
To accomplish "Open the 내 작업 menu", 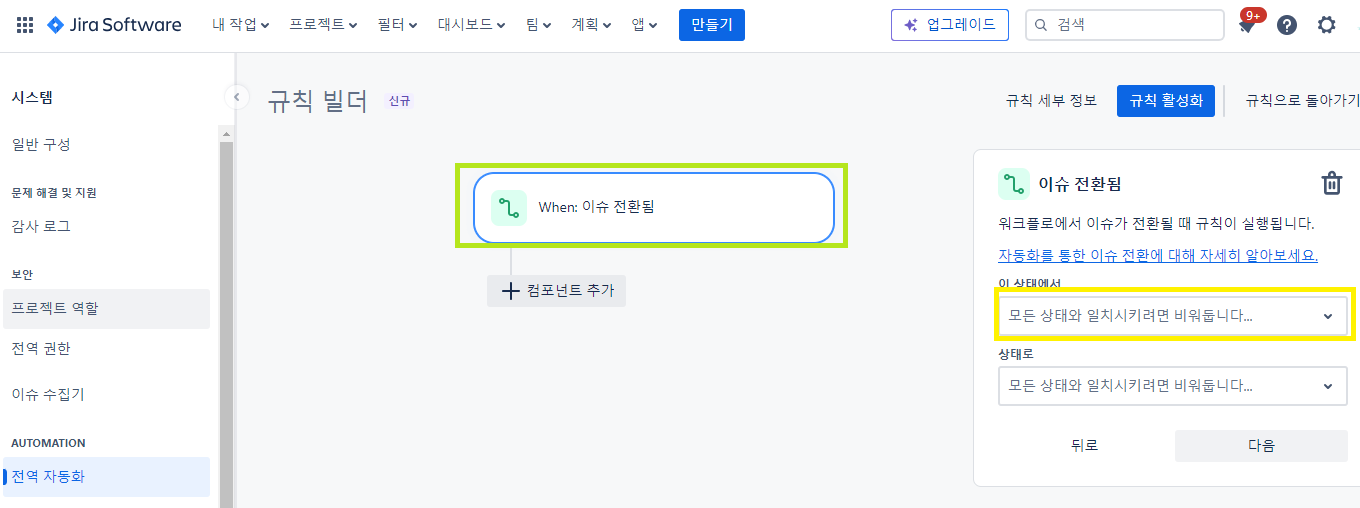I will point(241,25).
